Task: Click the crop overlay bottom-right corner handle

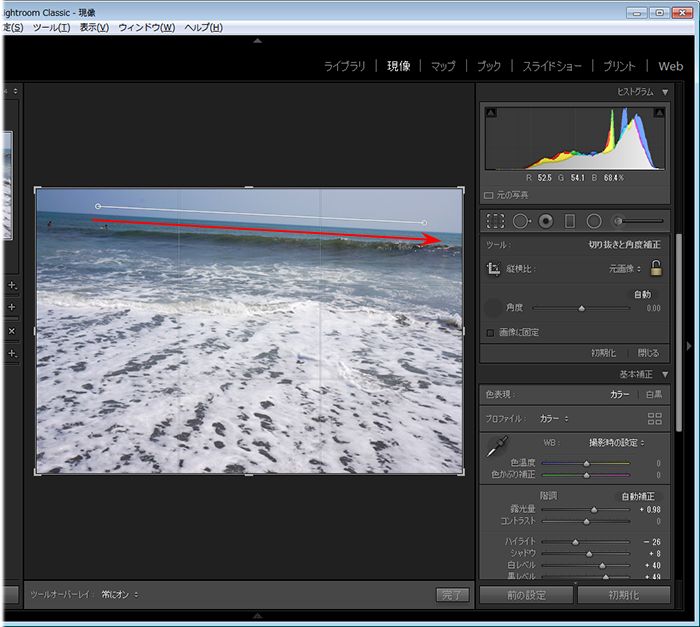Action: click(x=461, y=472)
